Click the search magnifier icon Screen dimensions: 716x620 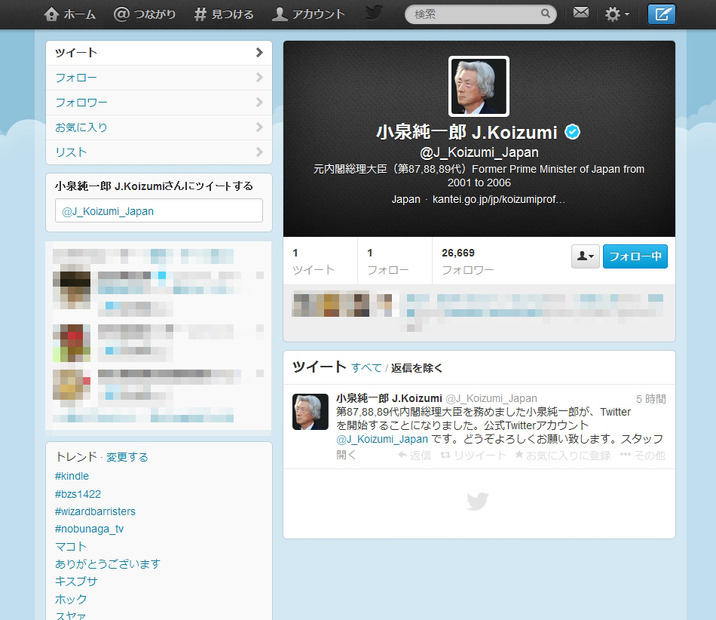coord(545,14)
